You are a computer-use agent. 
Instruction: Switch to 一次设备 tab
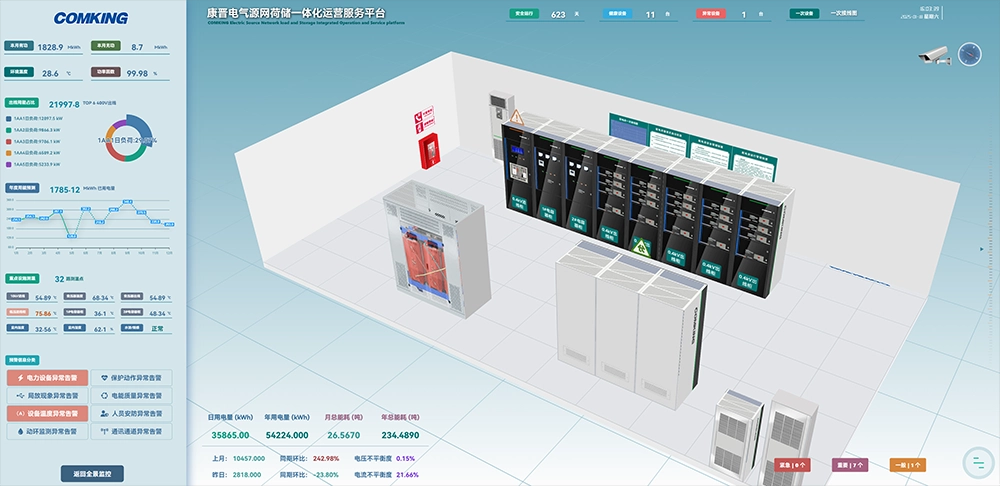(x=804, y=13)
